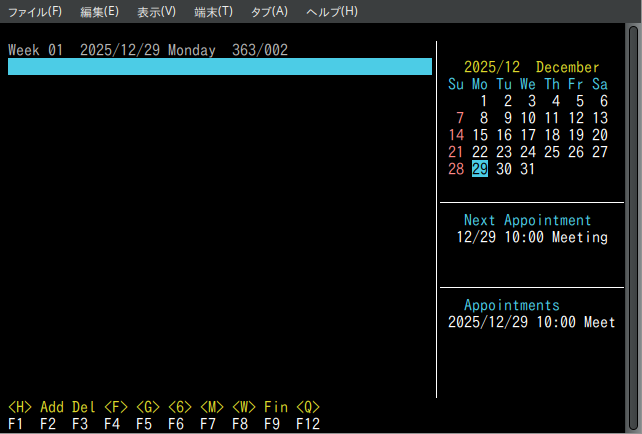Open the 編集(E) menu
Screen dimensions: 642x434
(x=99, y=12)
